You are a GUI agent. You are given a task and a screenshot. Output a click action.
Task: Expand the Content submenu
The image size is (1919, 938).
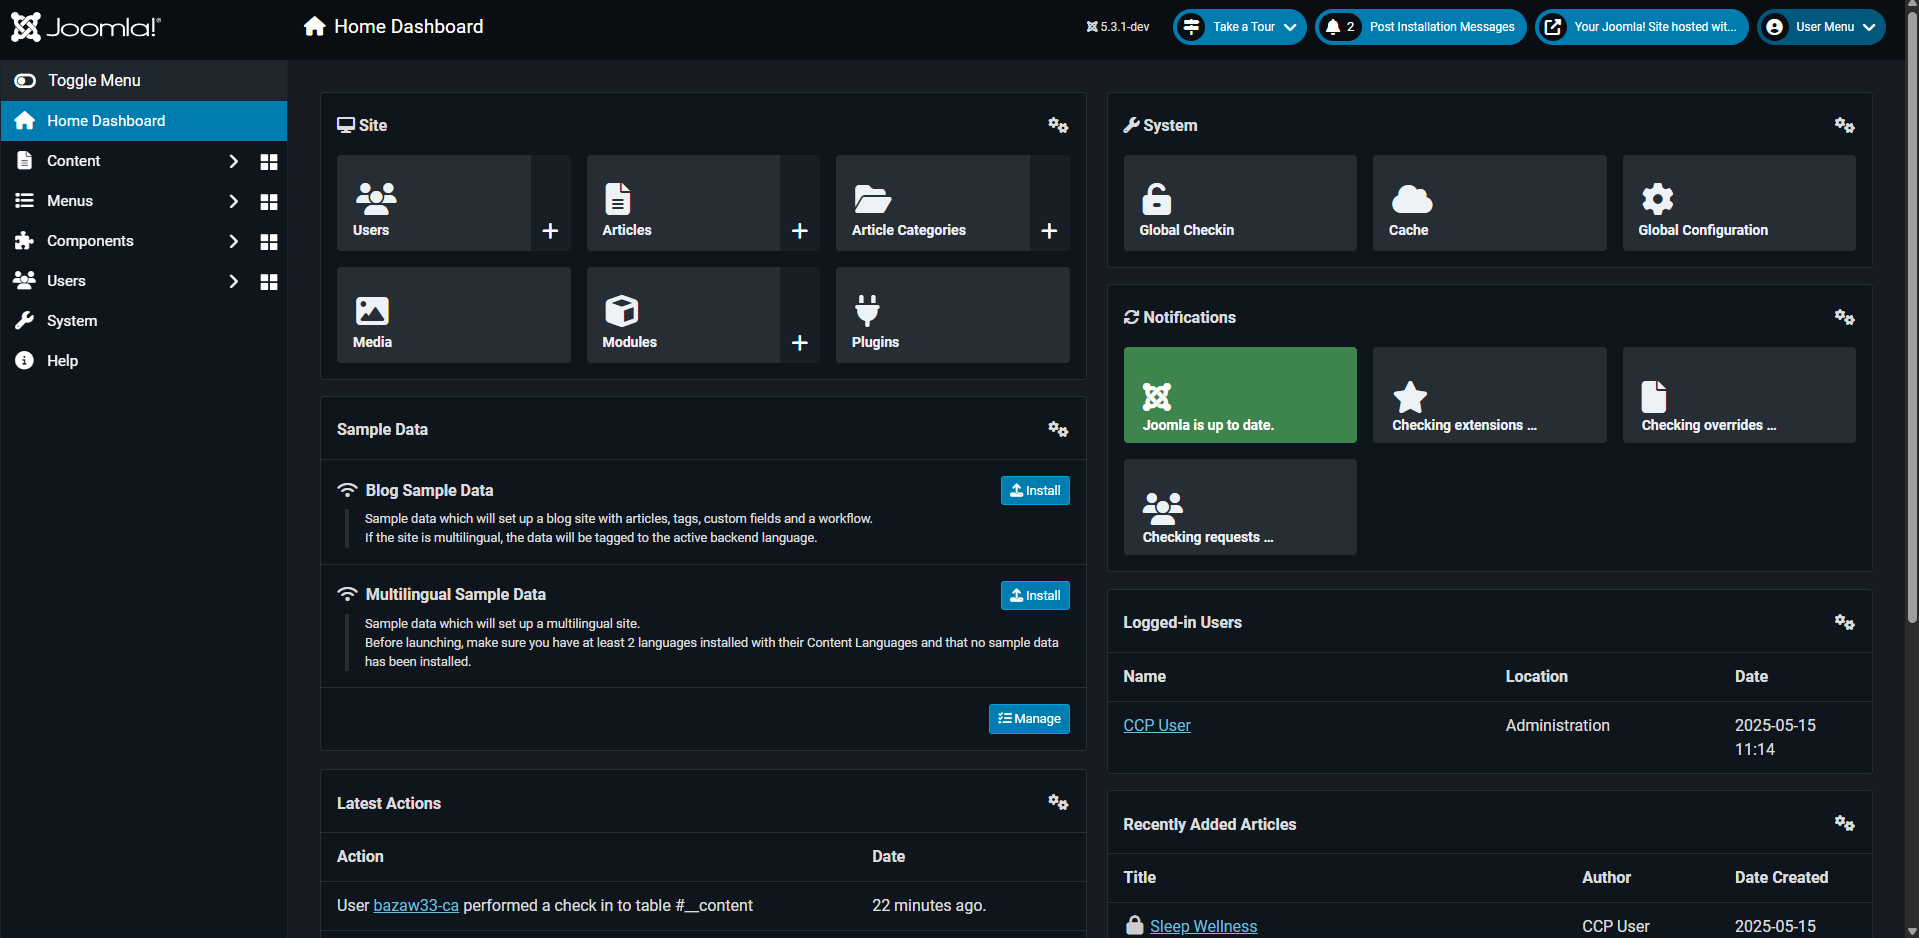coord(233,161)
